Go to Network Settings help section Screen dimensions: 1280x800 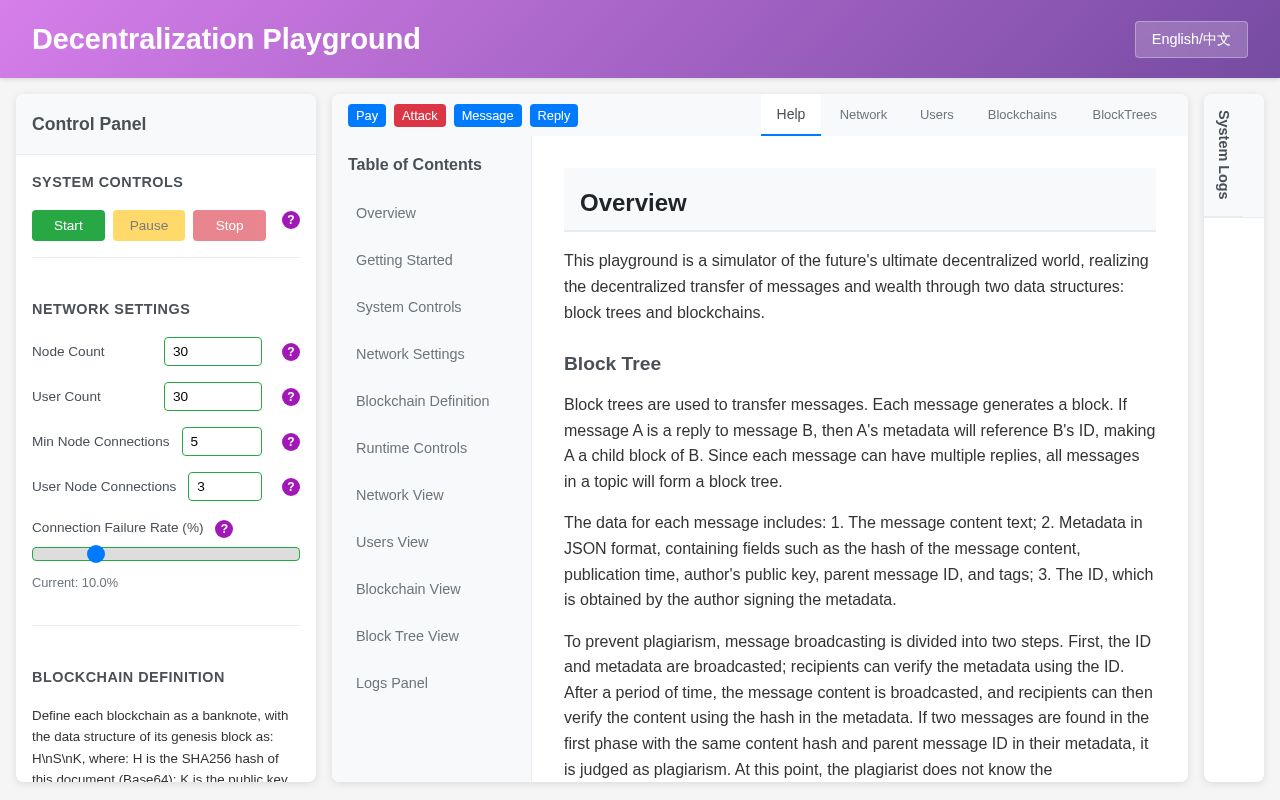tap(431, 354)
